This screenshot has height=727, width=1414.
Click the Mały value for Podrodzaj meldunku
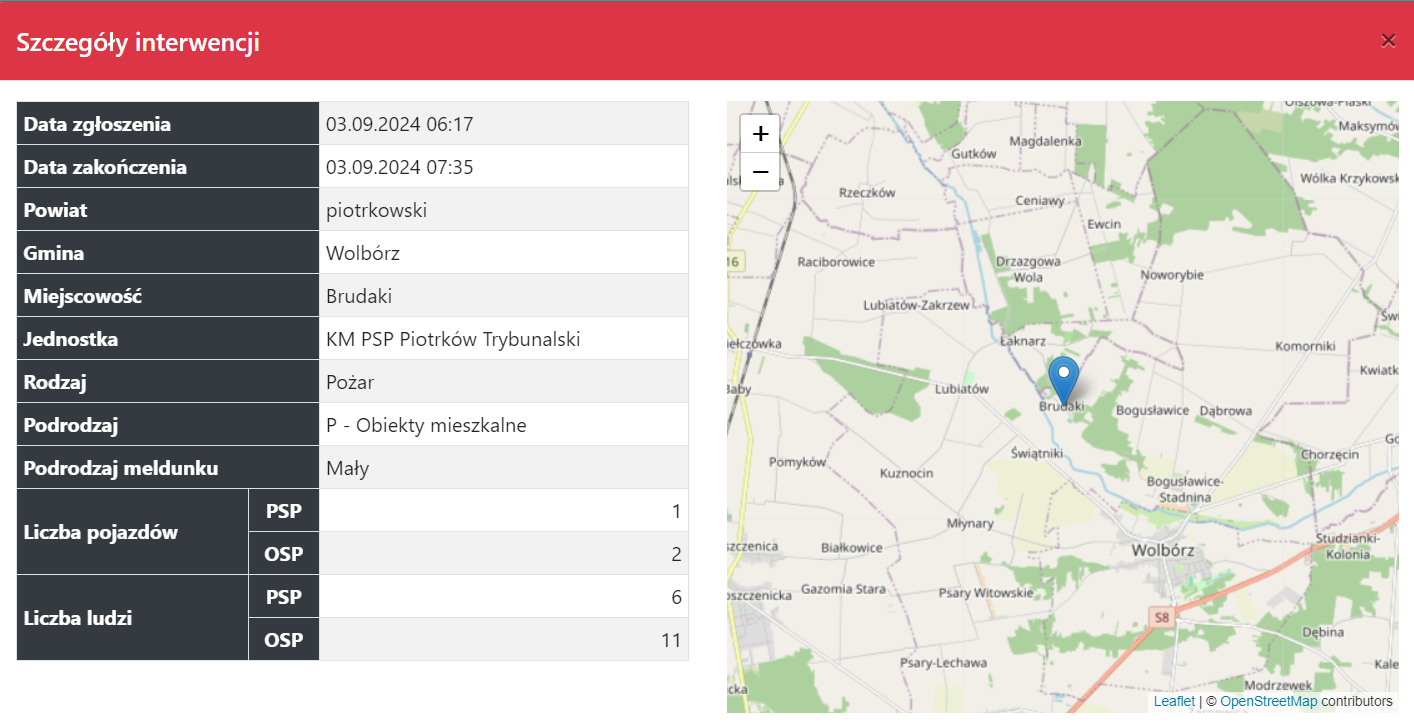[x=347, y=469]
